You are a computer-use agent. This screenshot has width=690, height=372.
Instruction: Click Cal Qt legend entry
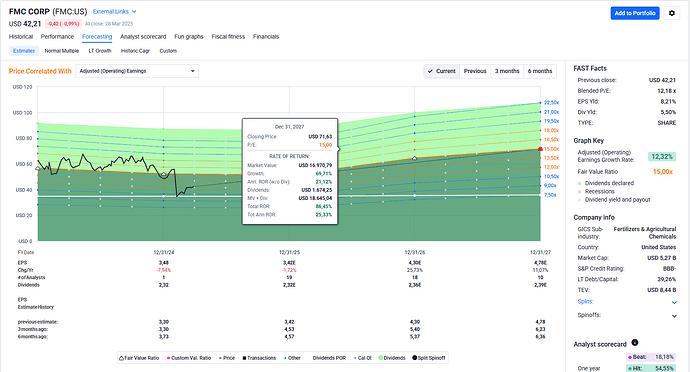(363, 358)
